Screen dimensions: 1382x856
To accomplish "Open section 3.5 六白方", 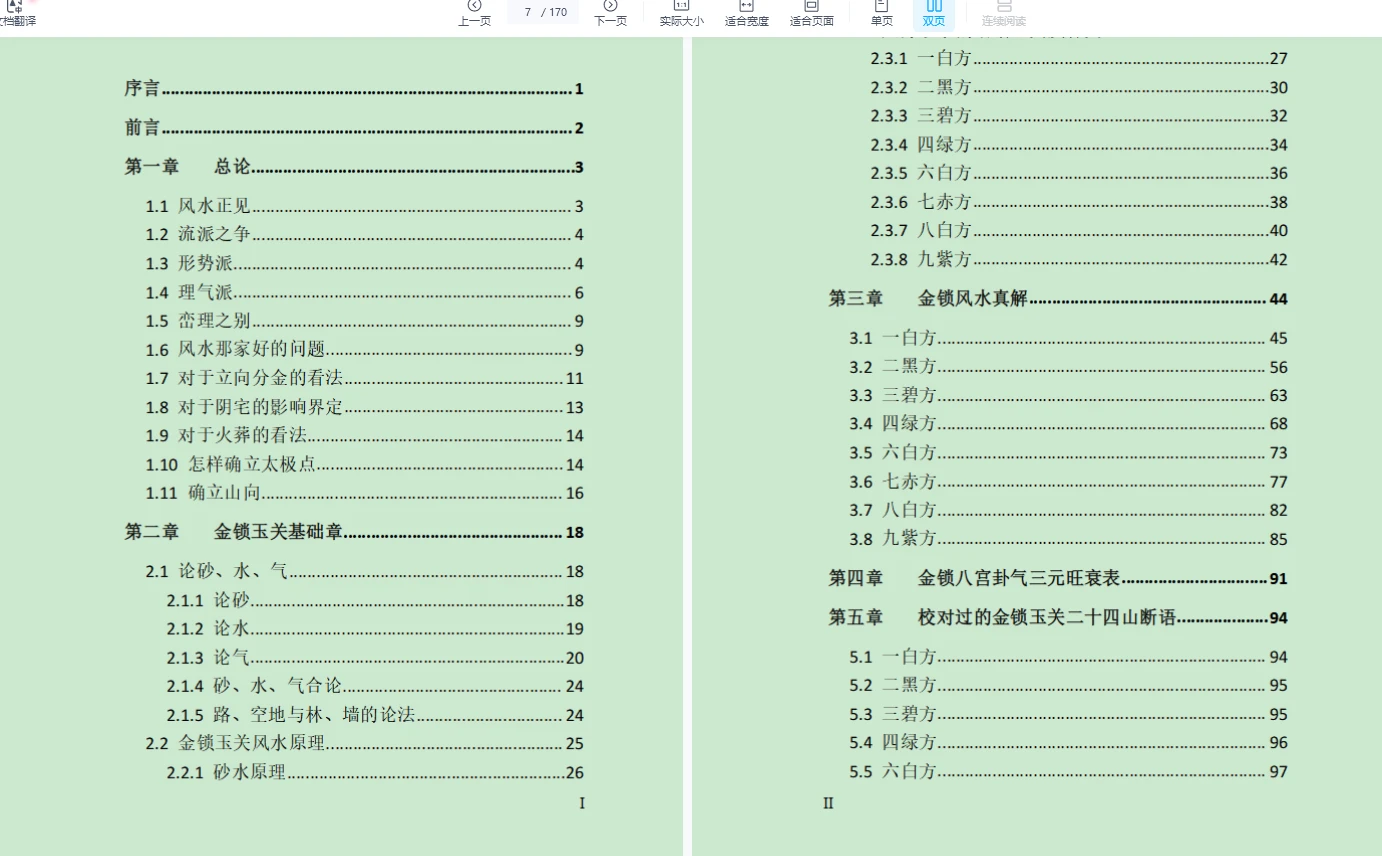I will pyautogui.click(x=1069, y=453).
